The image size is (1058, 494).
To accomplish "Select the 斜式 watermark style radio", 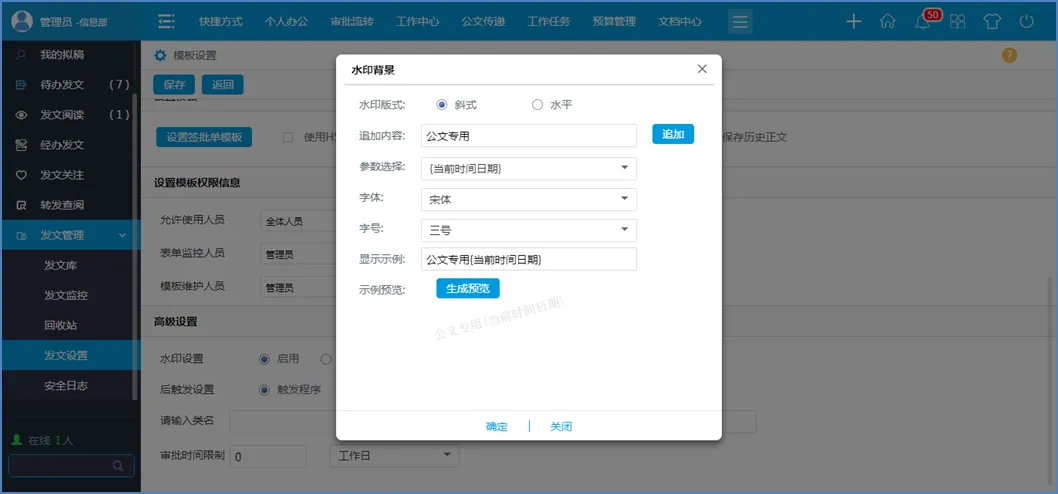I will pos(442,104).
